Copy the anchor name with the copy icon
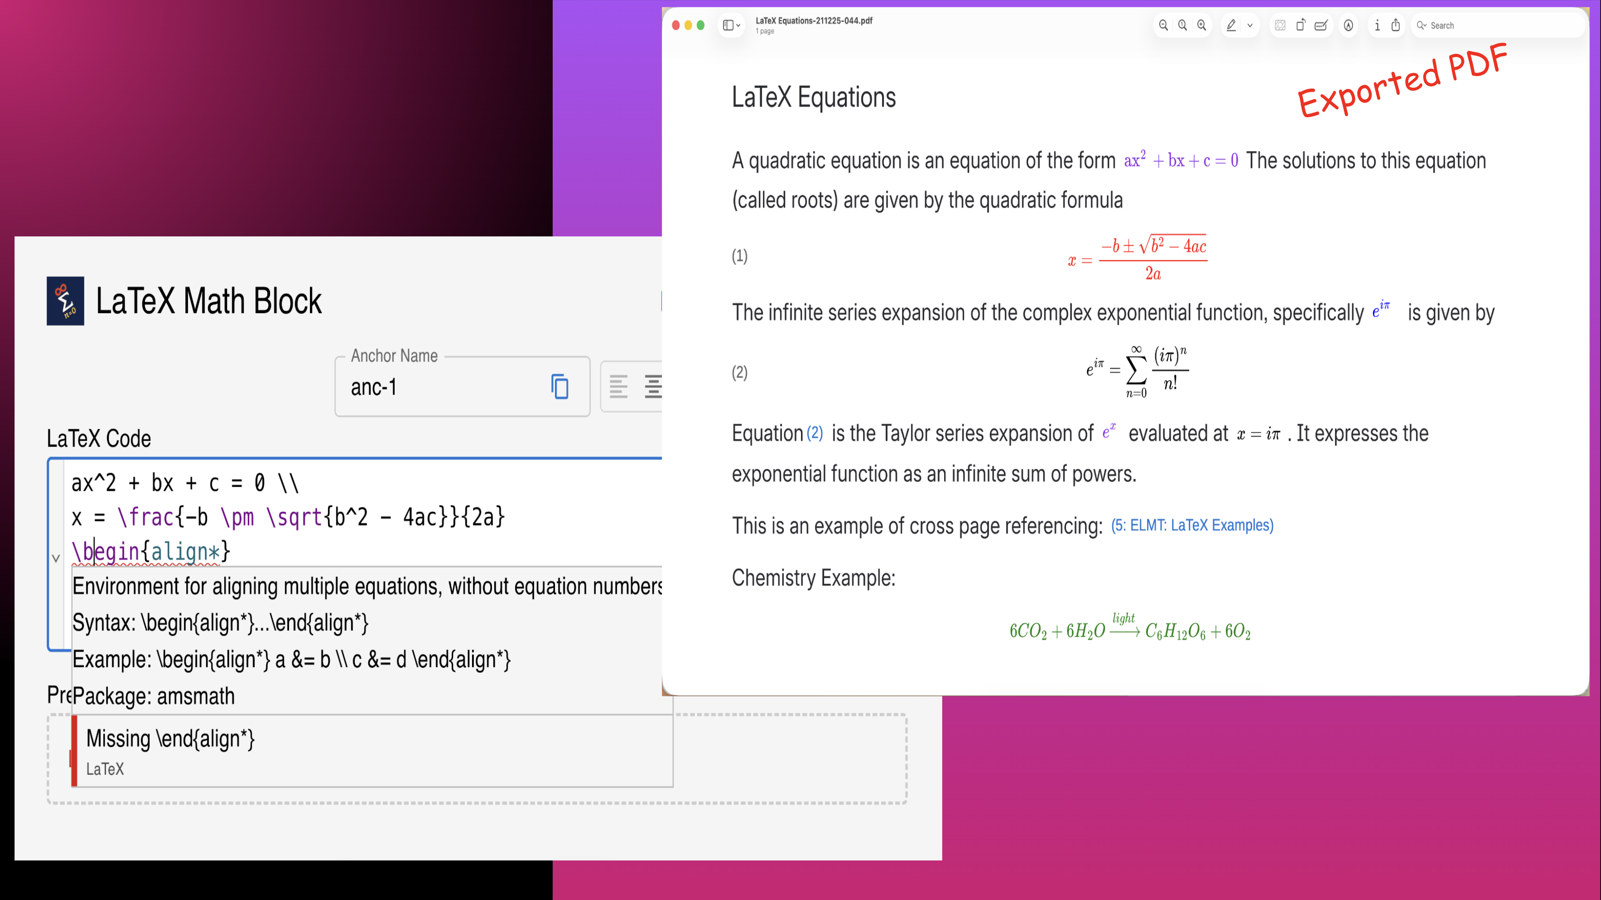1601x900 pixels. click(x=560, y=386)
